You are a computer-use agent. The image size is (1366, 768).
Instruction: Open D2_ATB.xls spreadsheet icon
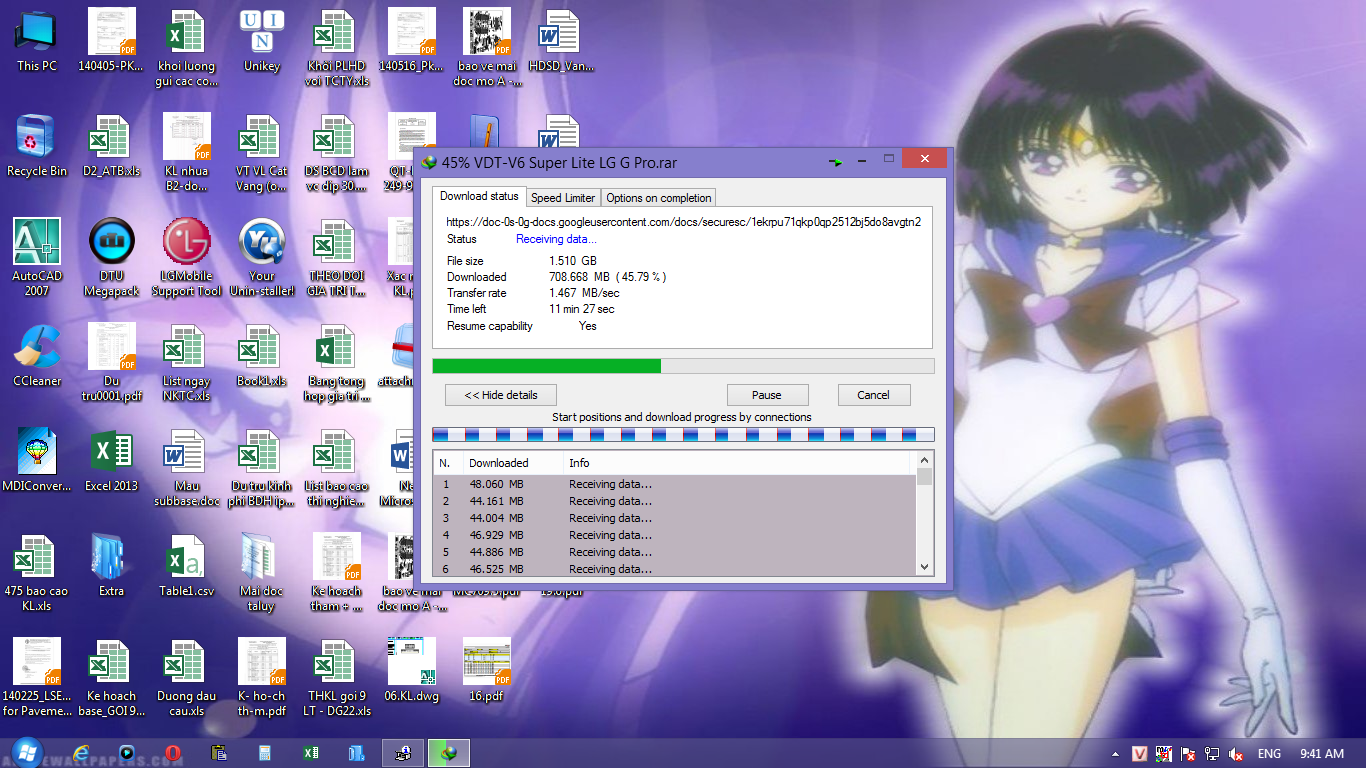tap(112, 146)
